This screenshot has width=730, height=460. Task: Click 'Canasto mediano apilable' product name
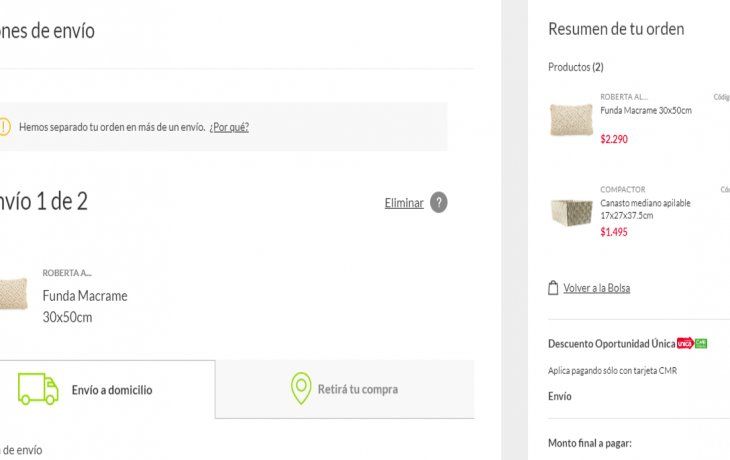[x=645, y=209]
